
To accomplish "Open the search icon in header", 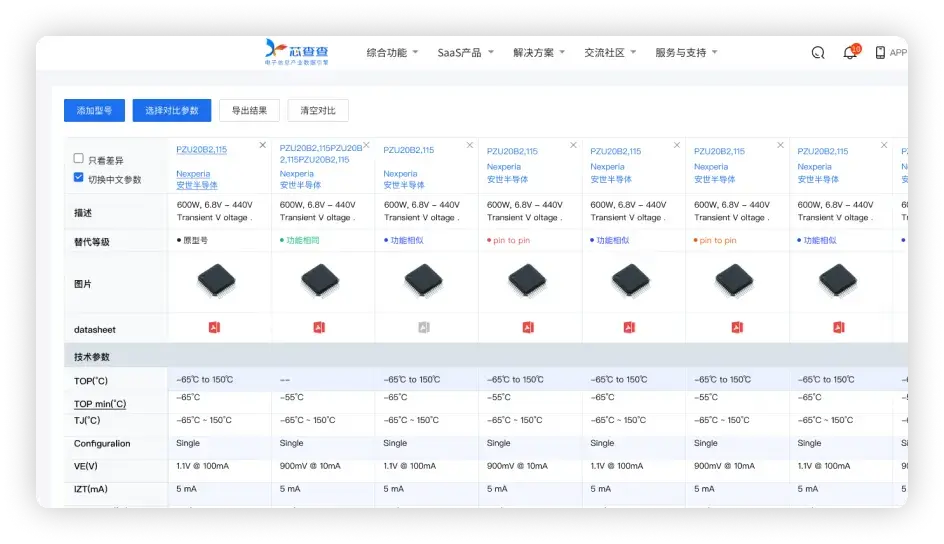I will [x=818, y=53].
